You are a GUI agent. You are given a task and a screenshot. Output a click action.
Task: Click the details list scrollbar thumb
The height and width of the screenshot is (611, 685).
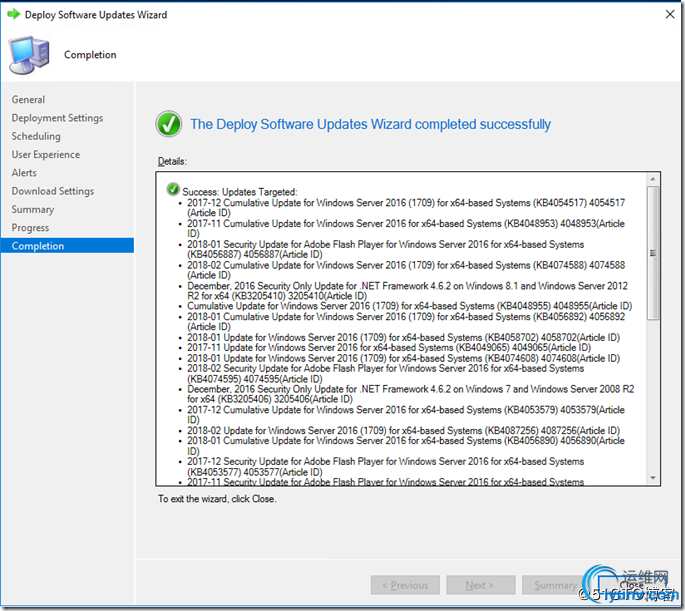coord(653,253)
